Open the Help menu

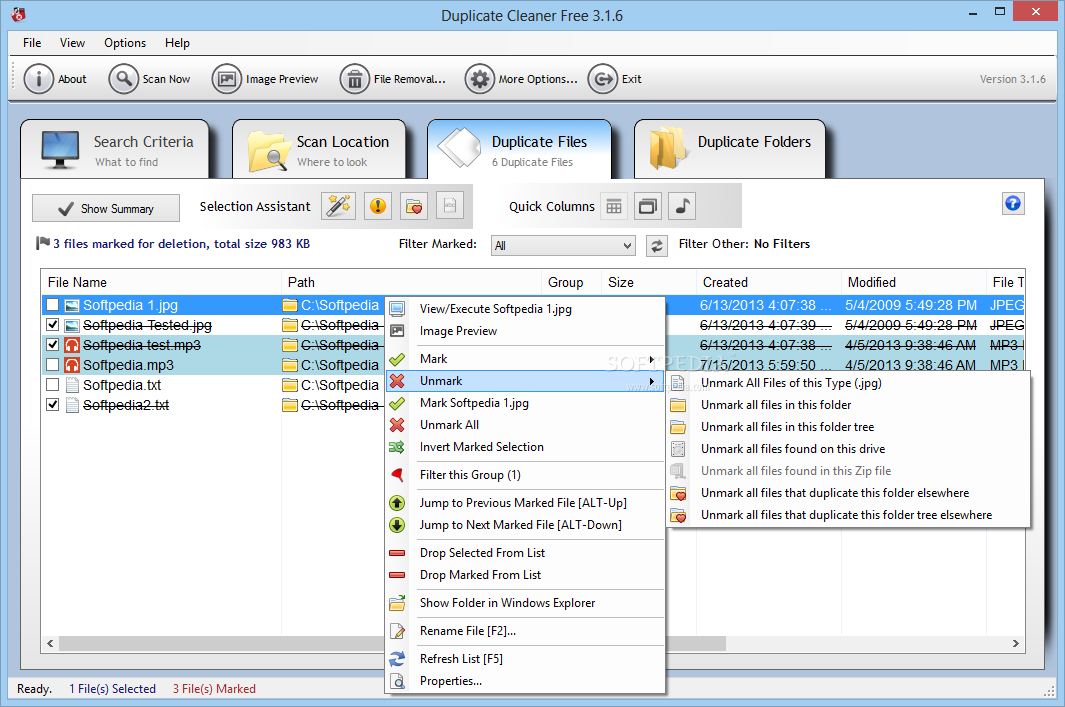click(177, 43)
